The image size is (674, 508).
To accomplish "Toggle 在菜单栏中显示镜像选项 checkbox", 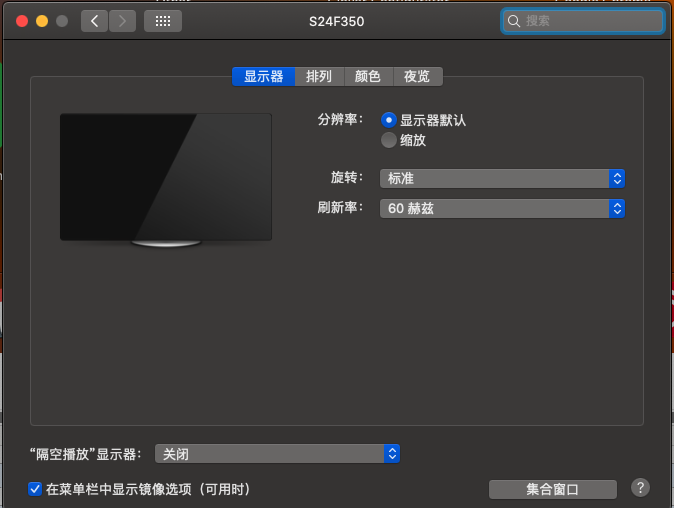I will pyautogui.click(x=35, y=489).
